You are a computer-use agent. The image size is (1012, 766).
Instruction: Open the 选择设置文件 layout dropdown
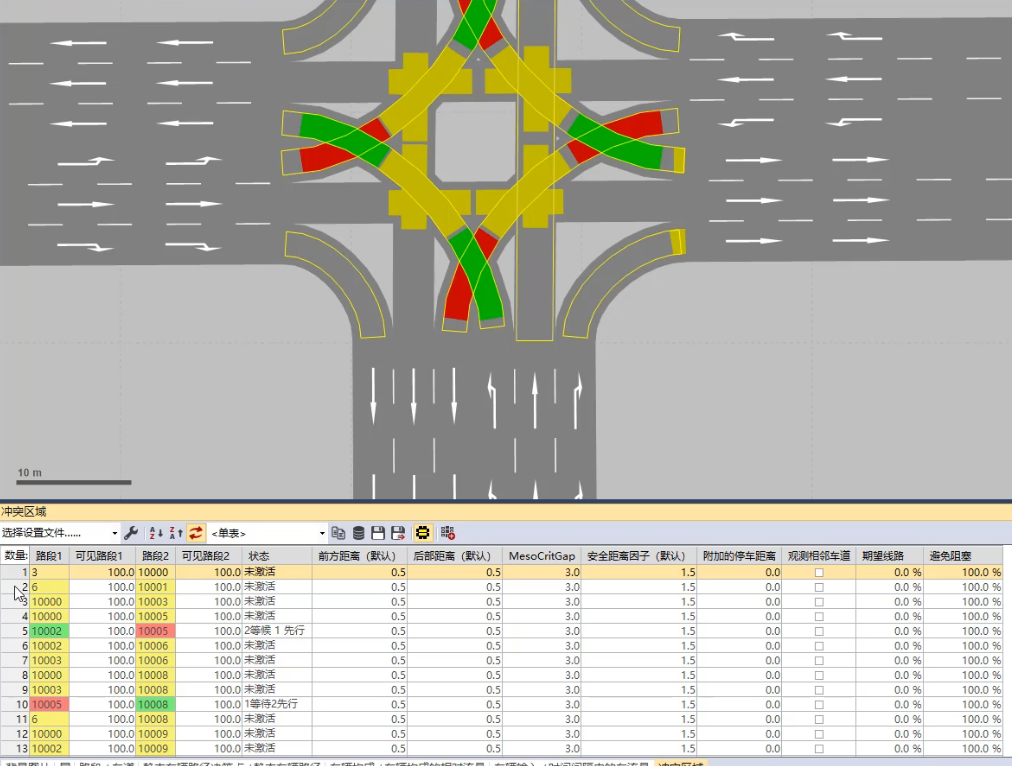pos(60,533)
